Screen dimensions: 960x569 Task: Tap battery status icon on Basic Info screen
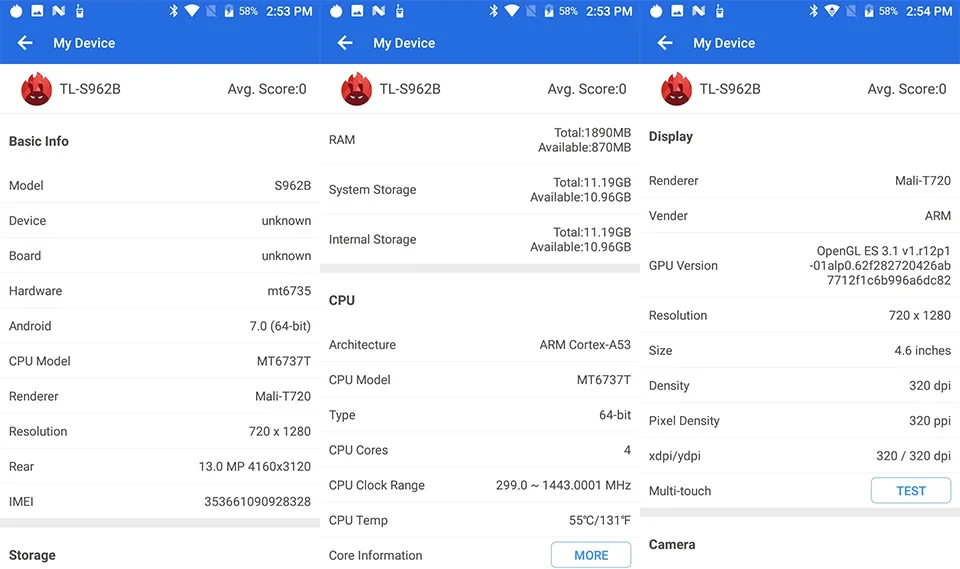point(228,11)
